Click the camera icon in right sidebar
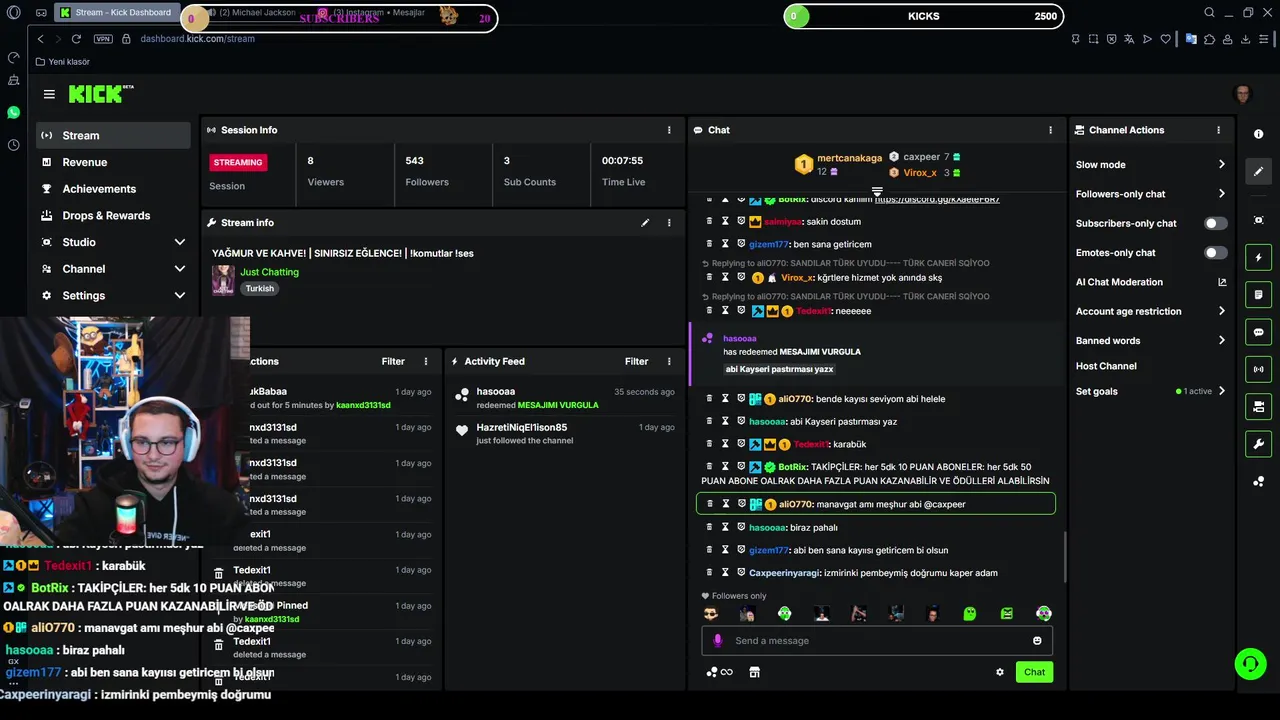This screenshot has width=1280, height=720. tap(1258, 220)
